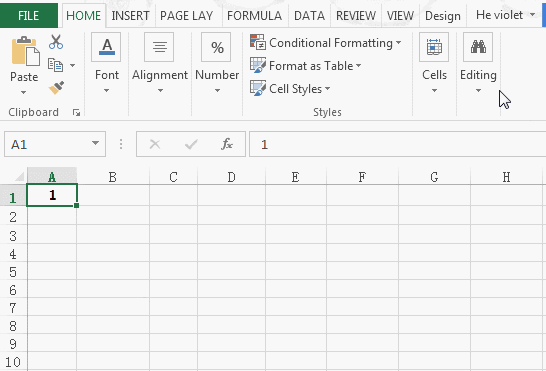
Task: Open Conditional Formatting dropdown arrow
Action: [x=398, y=42]
